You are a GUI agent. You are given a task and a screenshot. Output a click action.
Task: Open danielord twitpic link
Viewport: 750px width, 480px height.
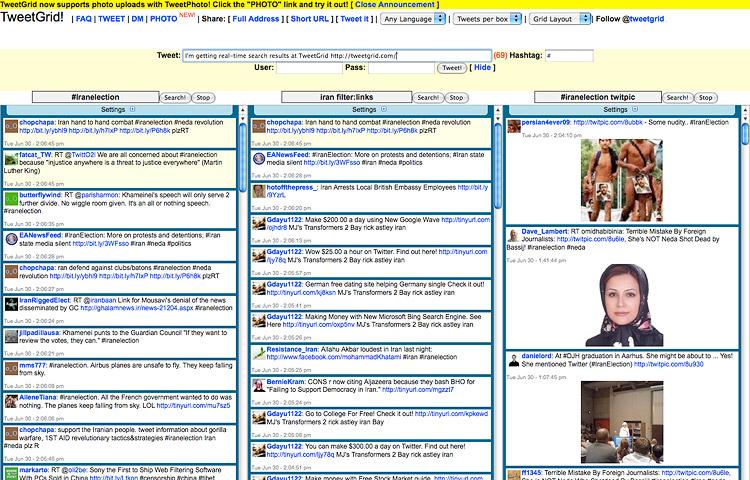668,364
